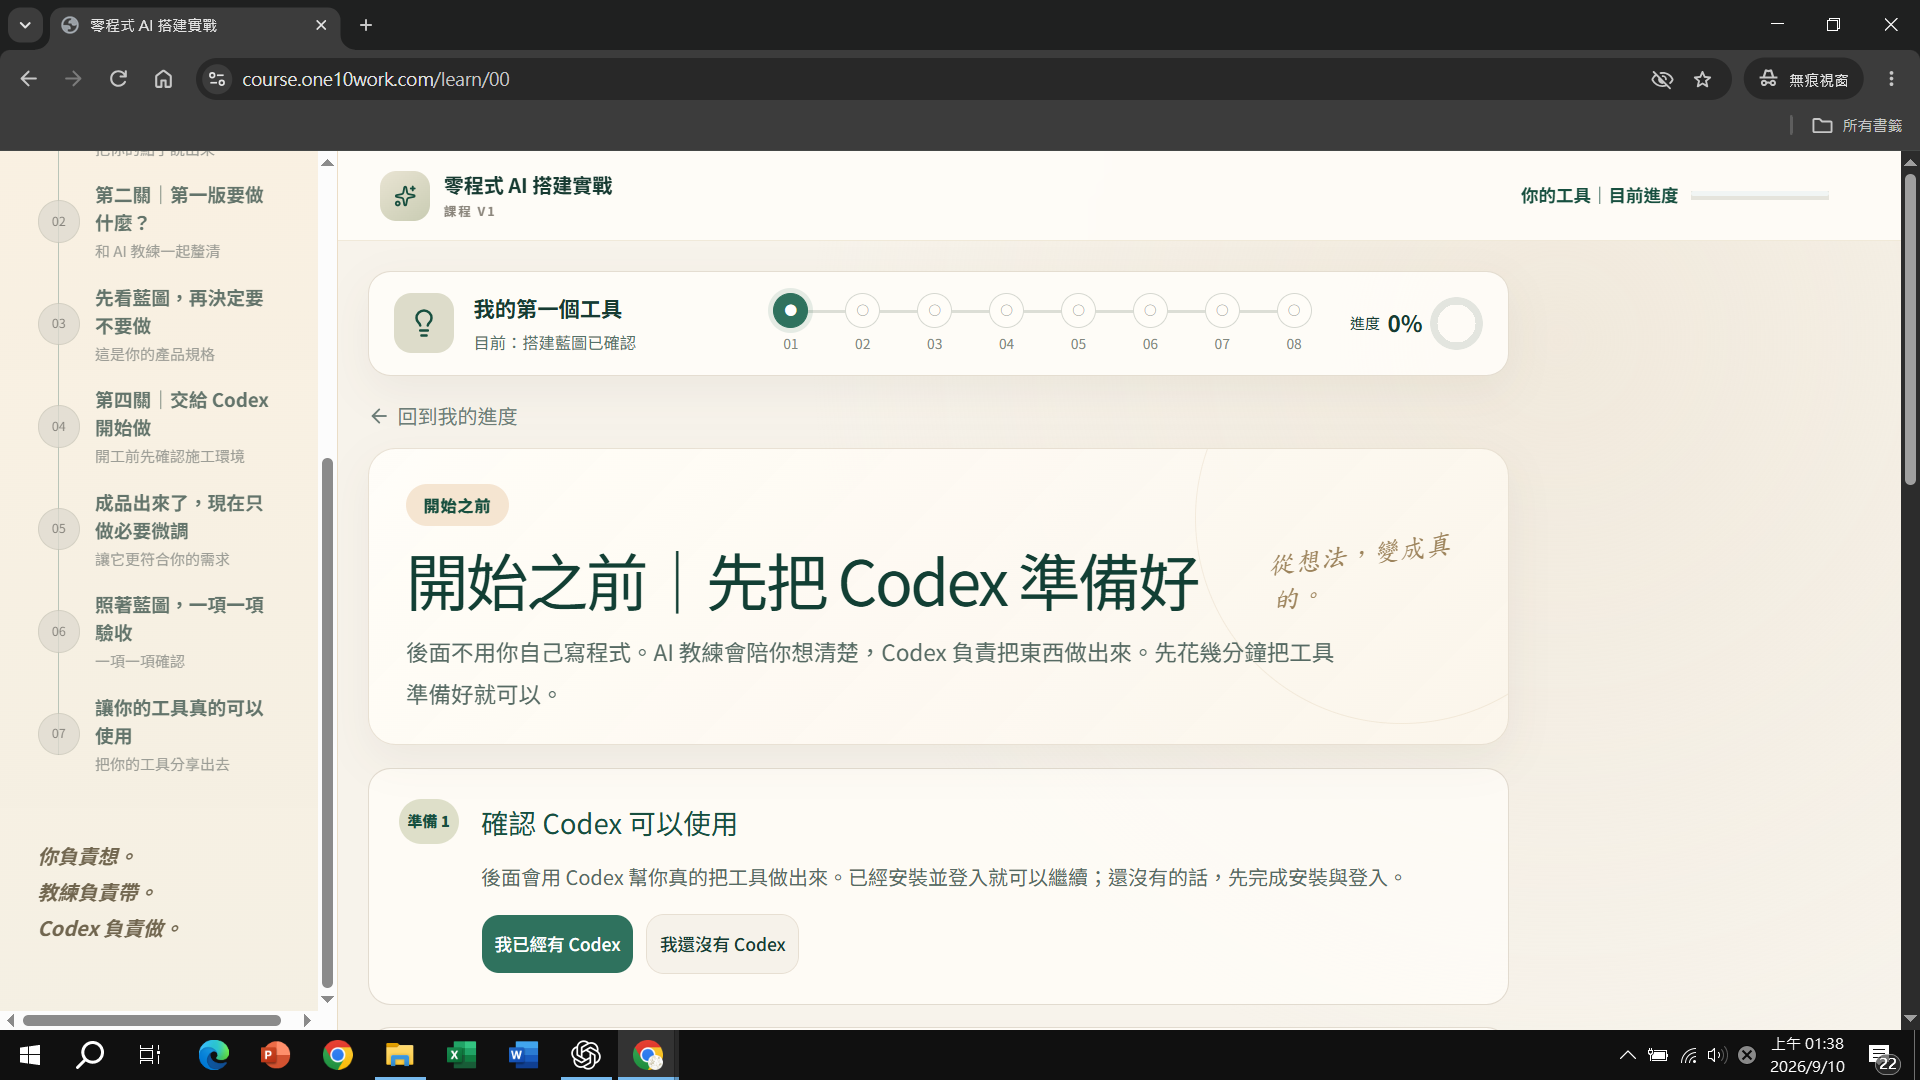
Task: Click the eye-slash tracking protection icon
Action: (x=1662, y=79)
